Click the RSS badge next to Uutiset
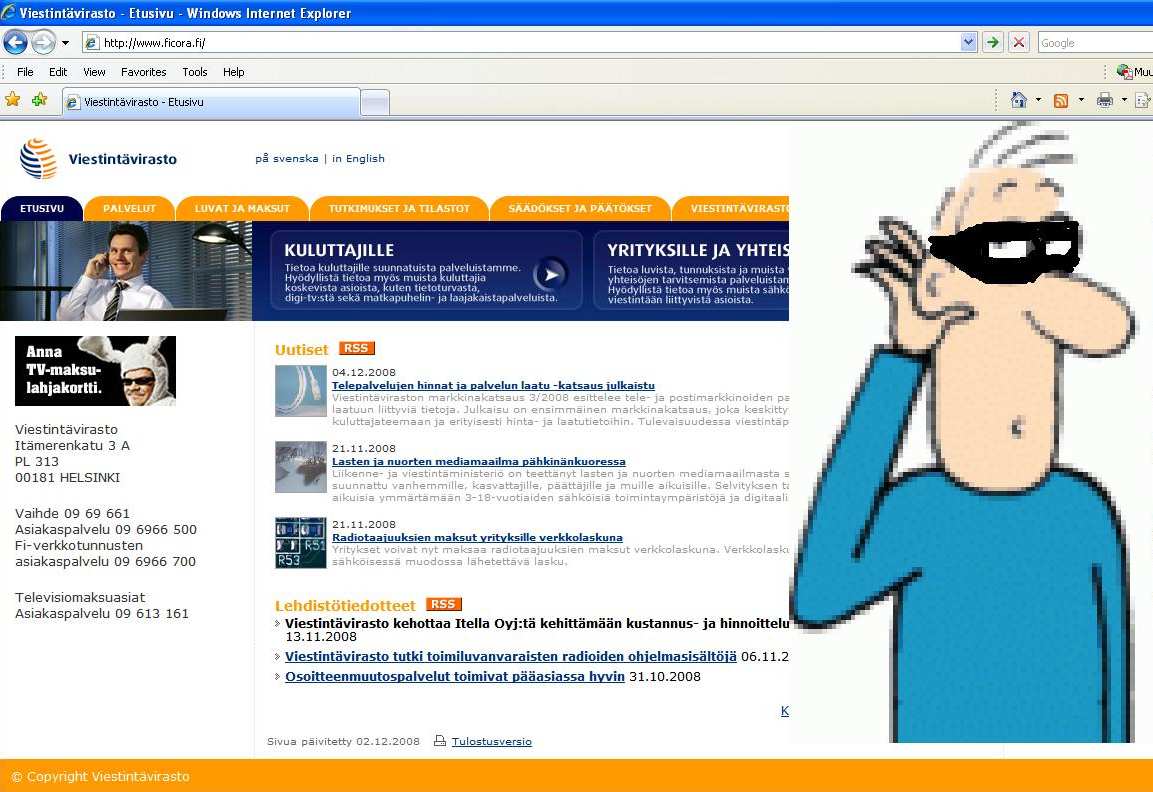The width and height of the screenshot is (1153, 792). coord(357,348)
